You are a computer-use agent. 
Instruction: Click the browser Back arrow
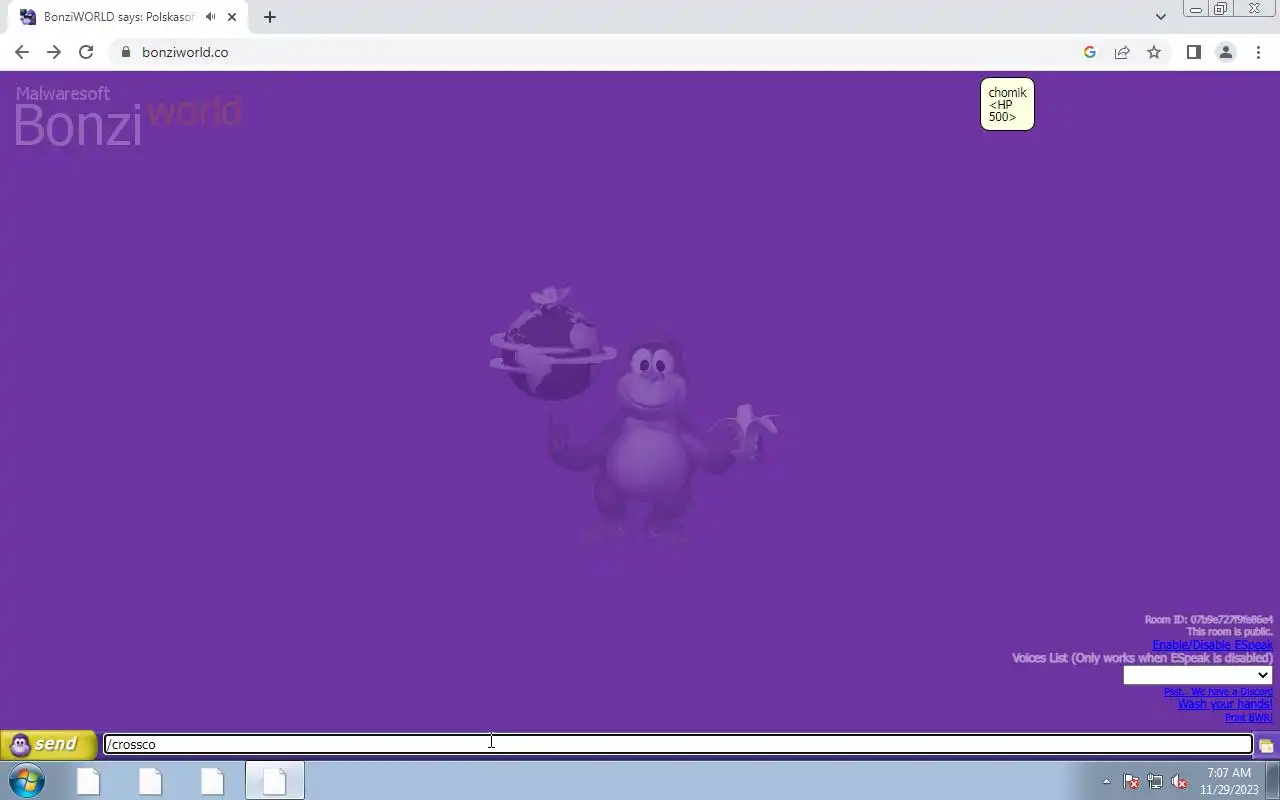[22, 52]
